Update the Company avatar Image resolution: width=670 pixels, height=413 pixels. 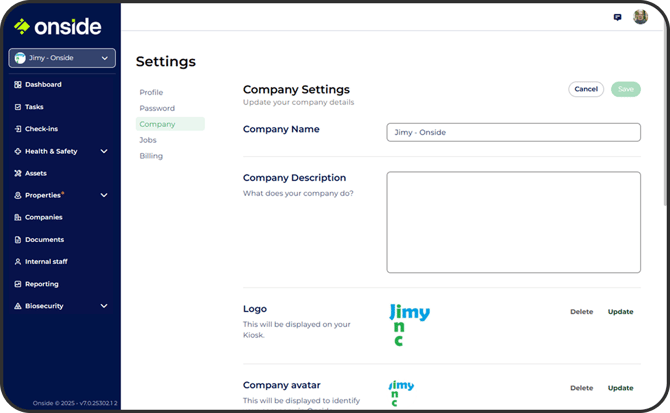point(620,388)
